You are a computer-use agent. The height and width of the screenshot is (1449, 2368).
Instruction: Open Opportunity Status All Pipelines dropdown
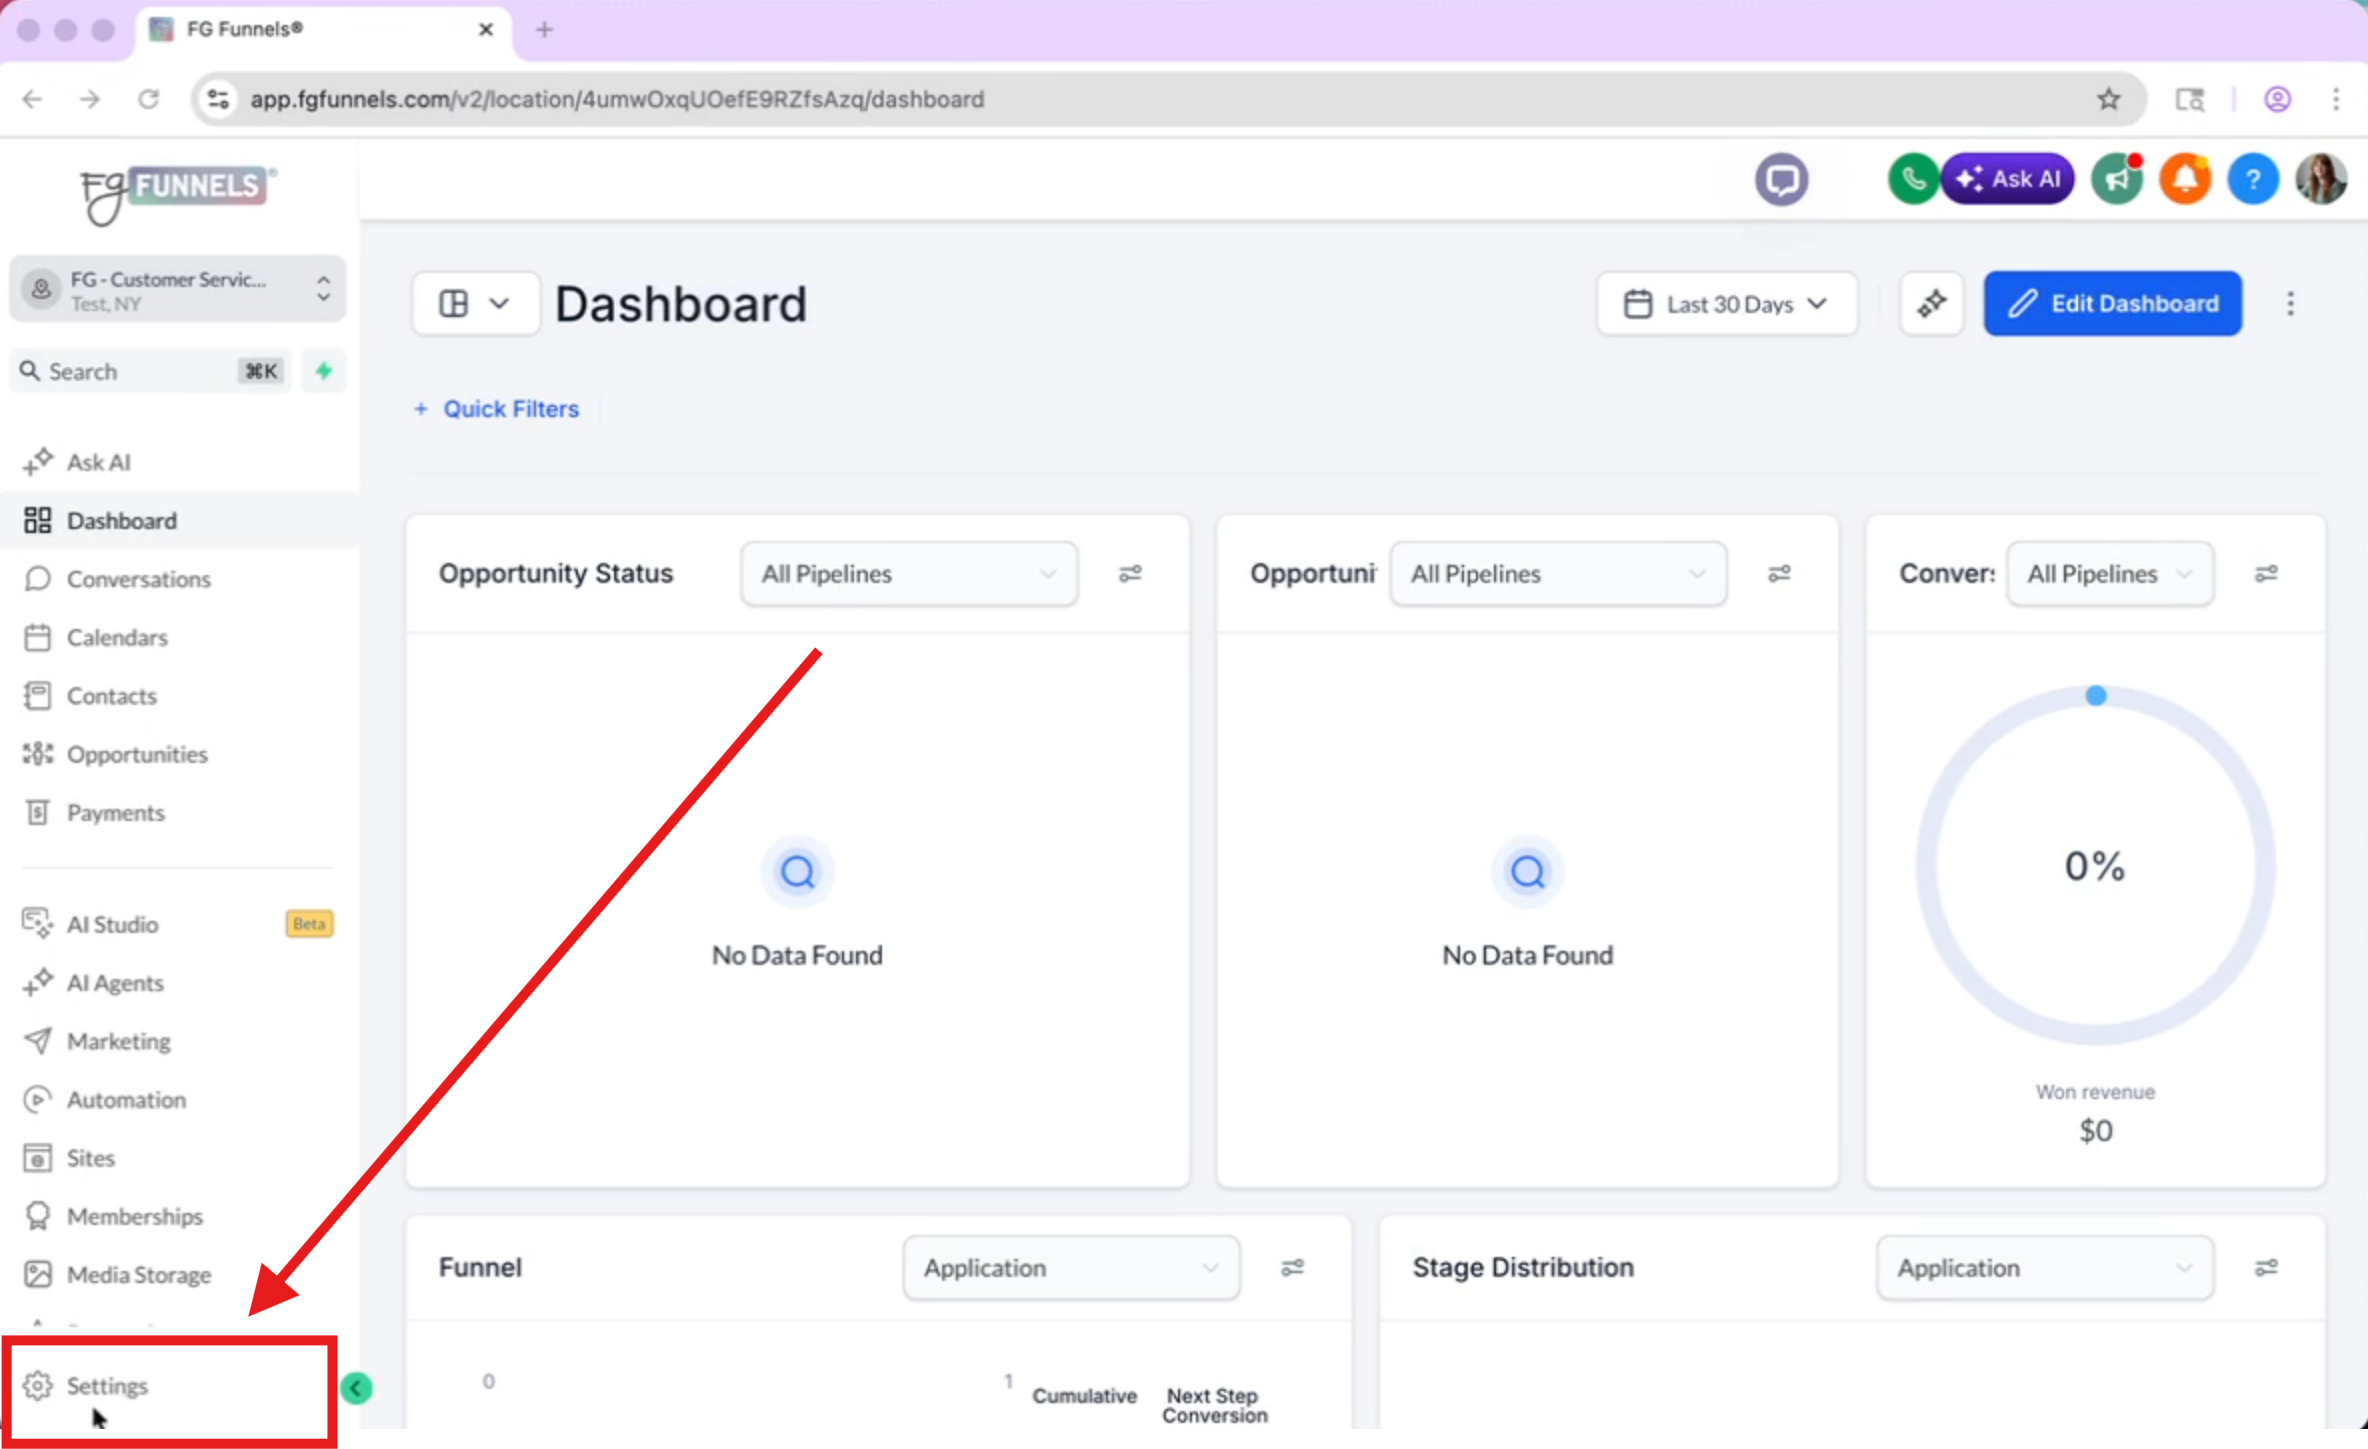(908, 574)
